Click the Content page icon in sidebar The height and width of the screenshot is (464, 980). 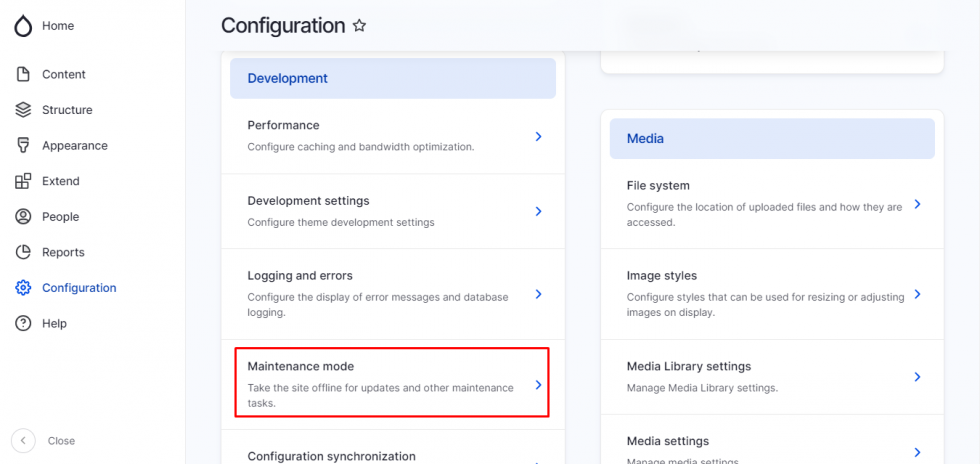(x=23, y=75)
